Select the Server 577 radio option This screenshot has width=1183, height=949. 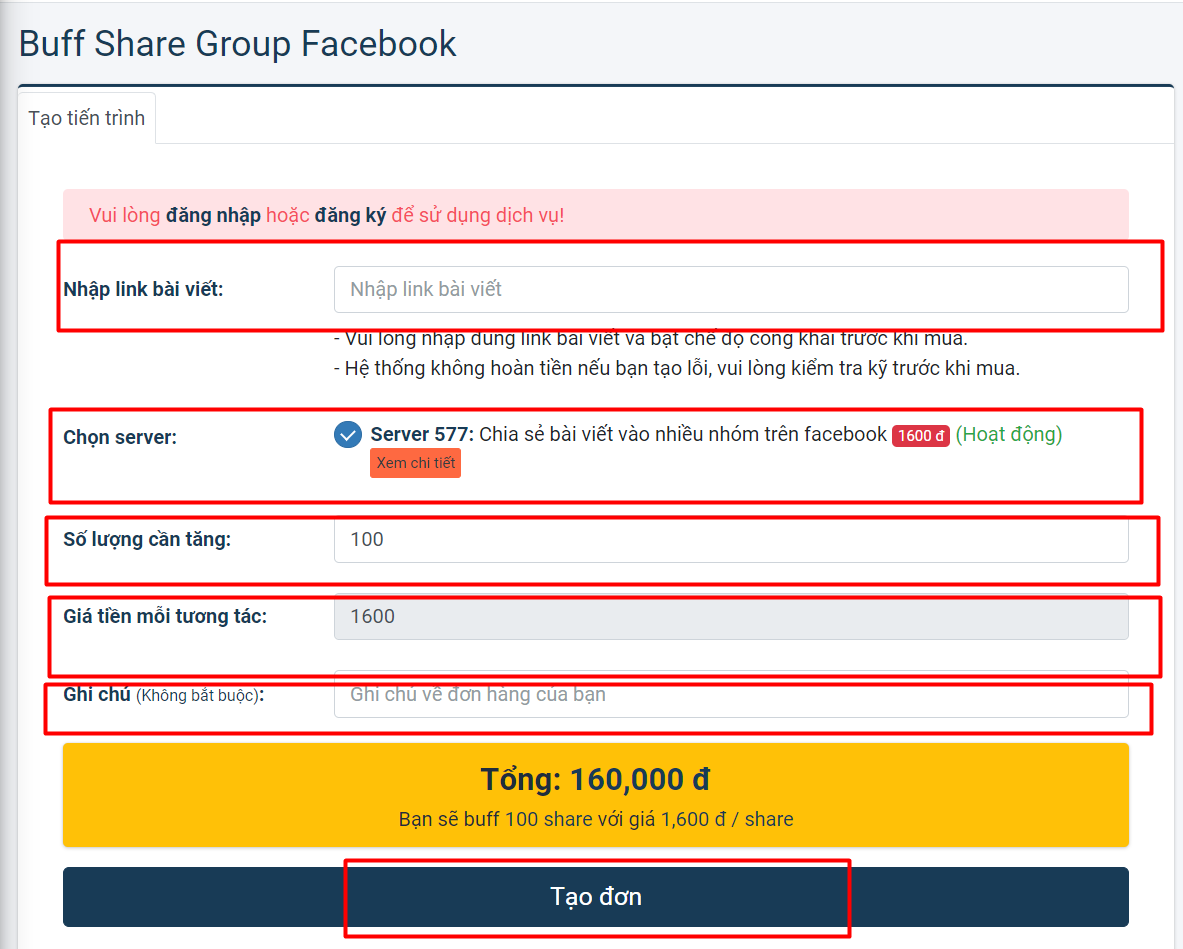click(348, 435)
